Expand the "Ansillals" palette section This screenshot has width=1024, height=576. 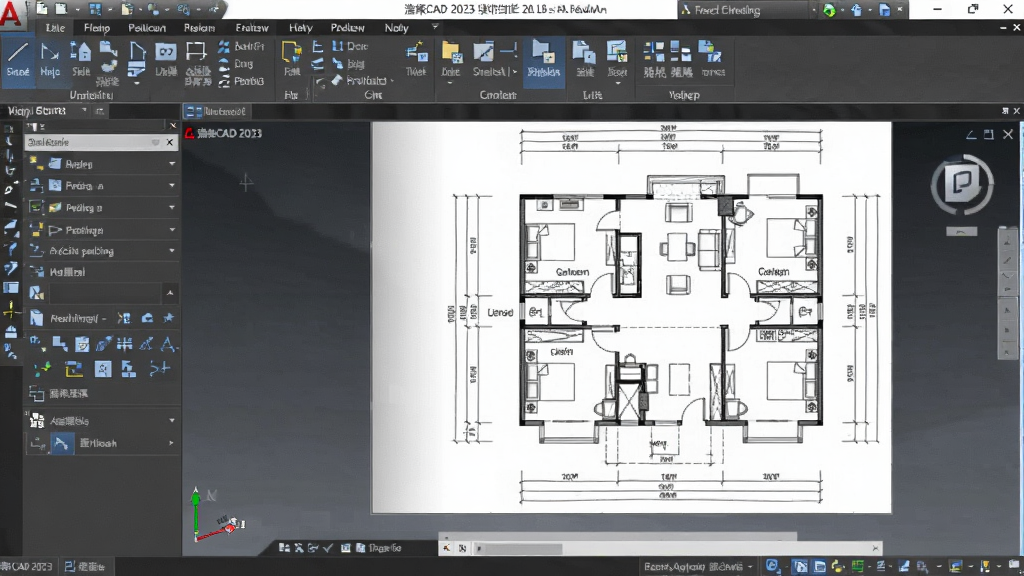click(172, 421)
